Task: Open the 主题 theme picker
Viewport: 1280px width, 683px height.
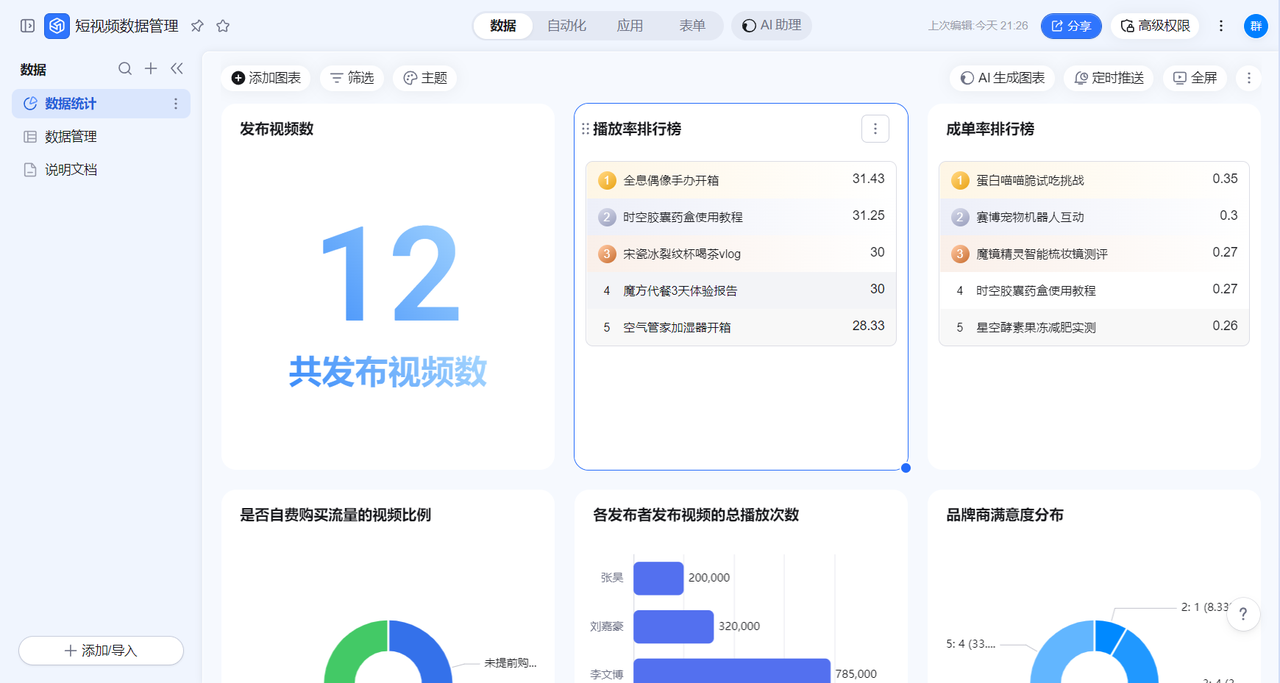Action: [x=425, y=78]
